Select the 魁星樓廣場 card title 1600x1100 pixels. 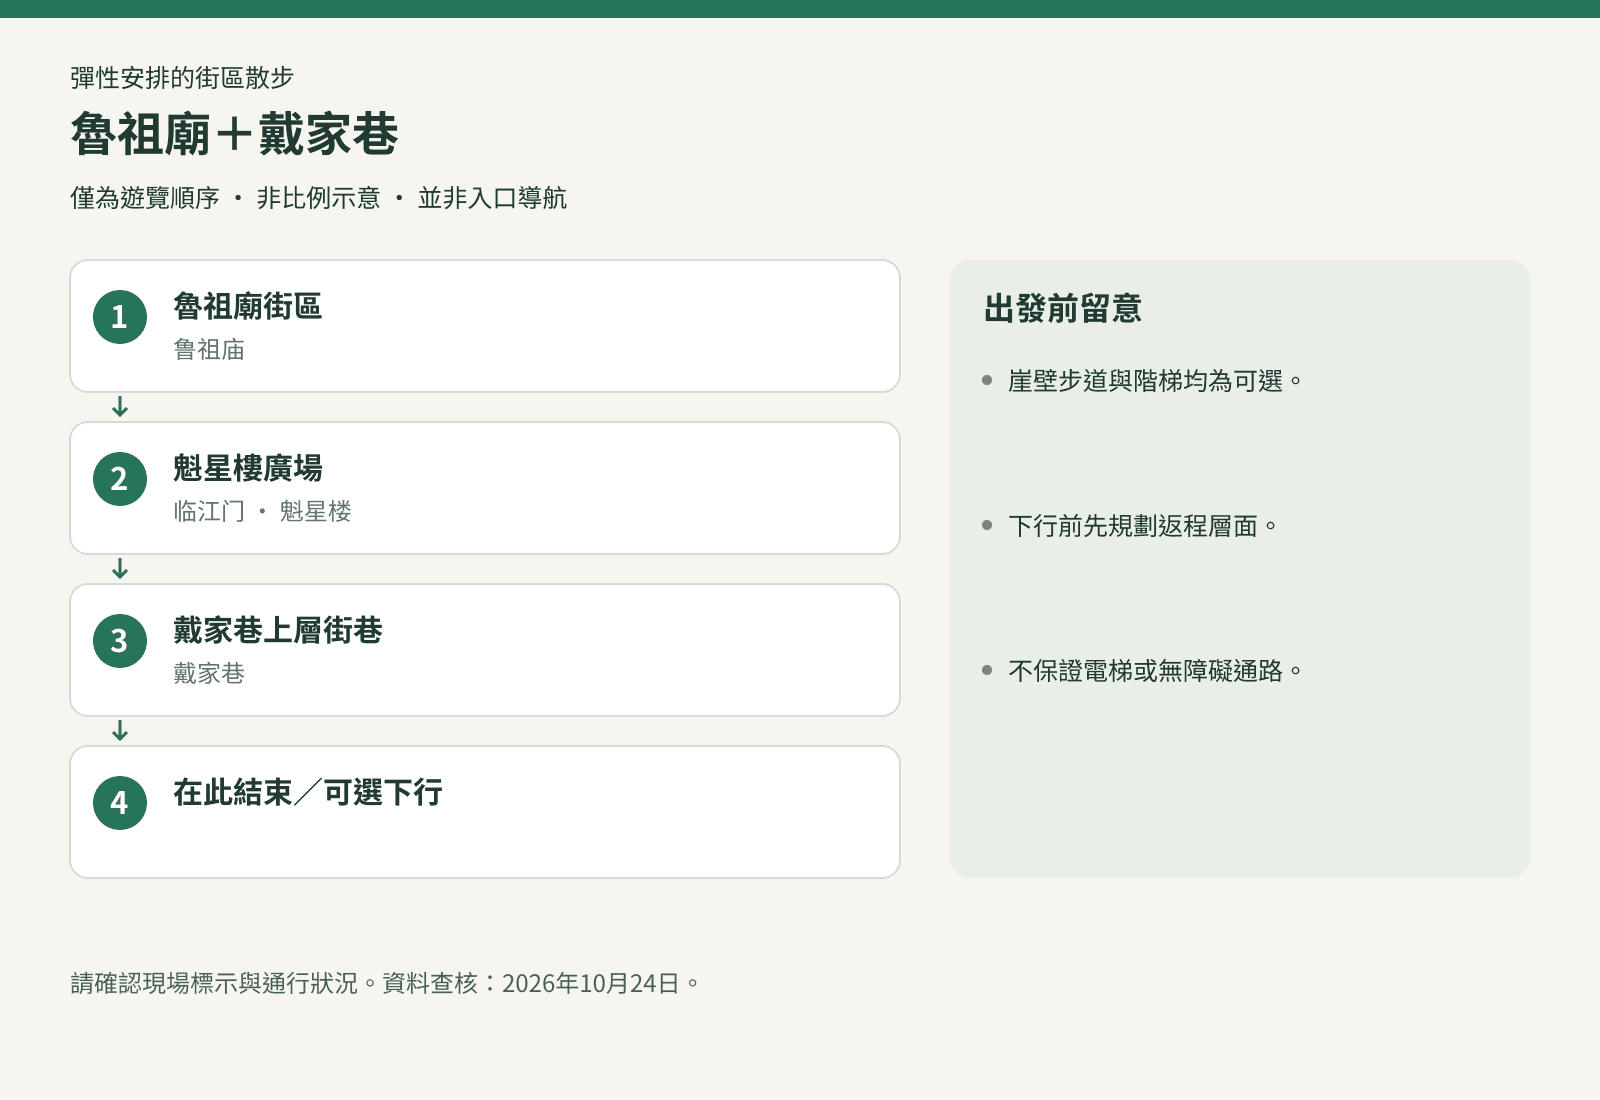[x=248, y=468]
